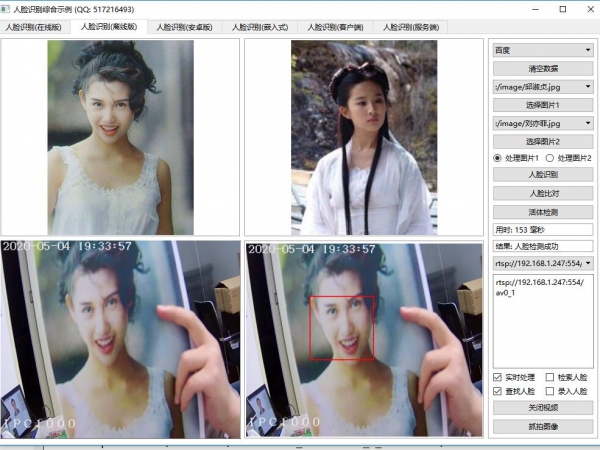Toggle the 查找人脸 checkbox

pyautogui.click(x=499, y=392)
